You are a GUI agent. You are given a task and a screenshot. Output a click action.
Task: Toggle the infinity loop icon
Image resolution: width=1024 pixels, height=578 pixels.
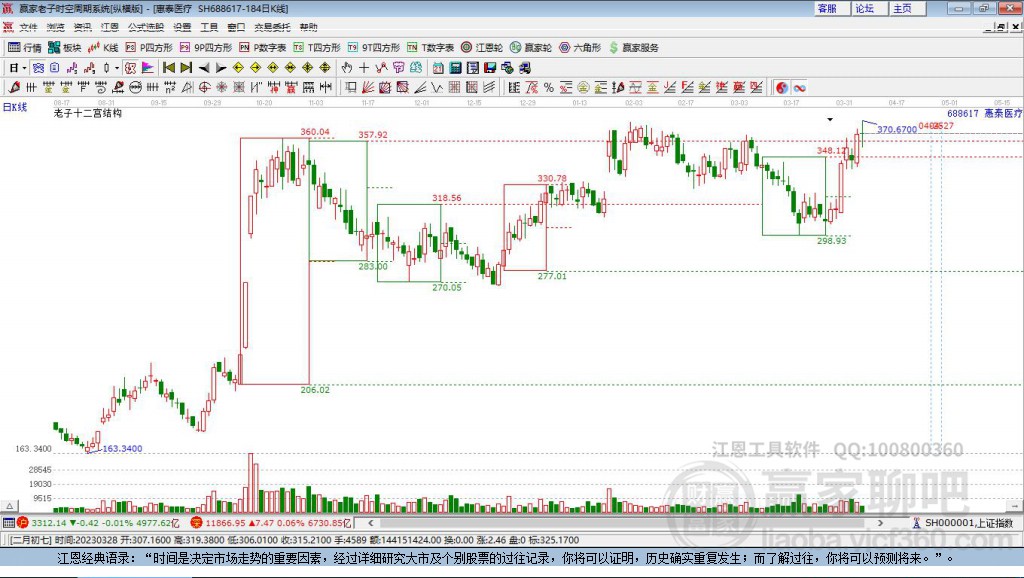[799, 88]
